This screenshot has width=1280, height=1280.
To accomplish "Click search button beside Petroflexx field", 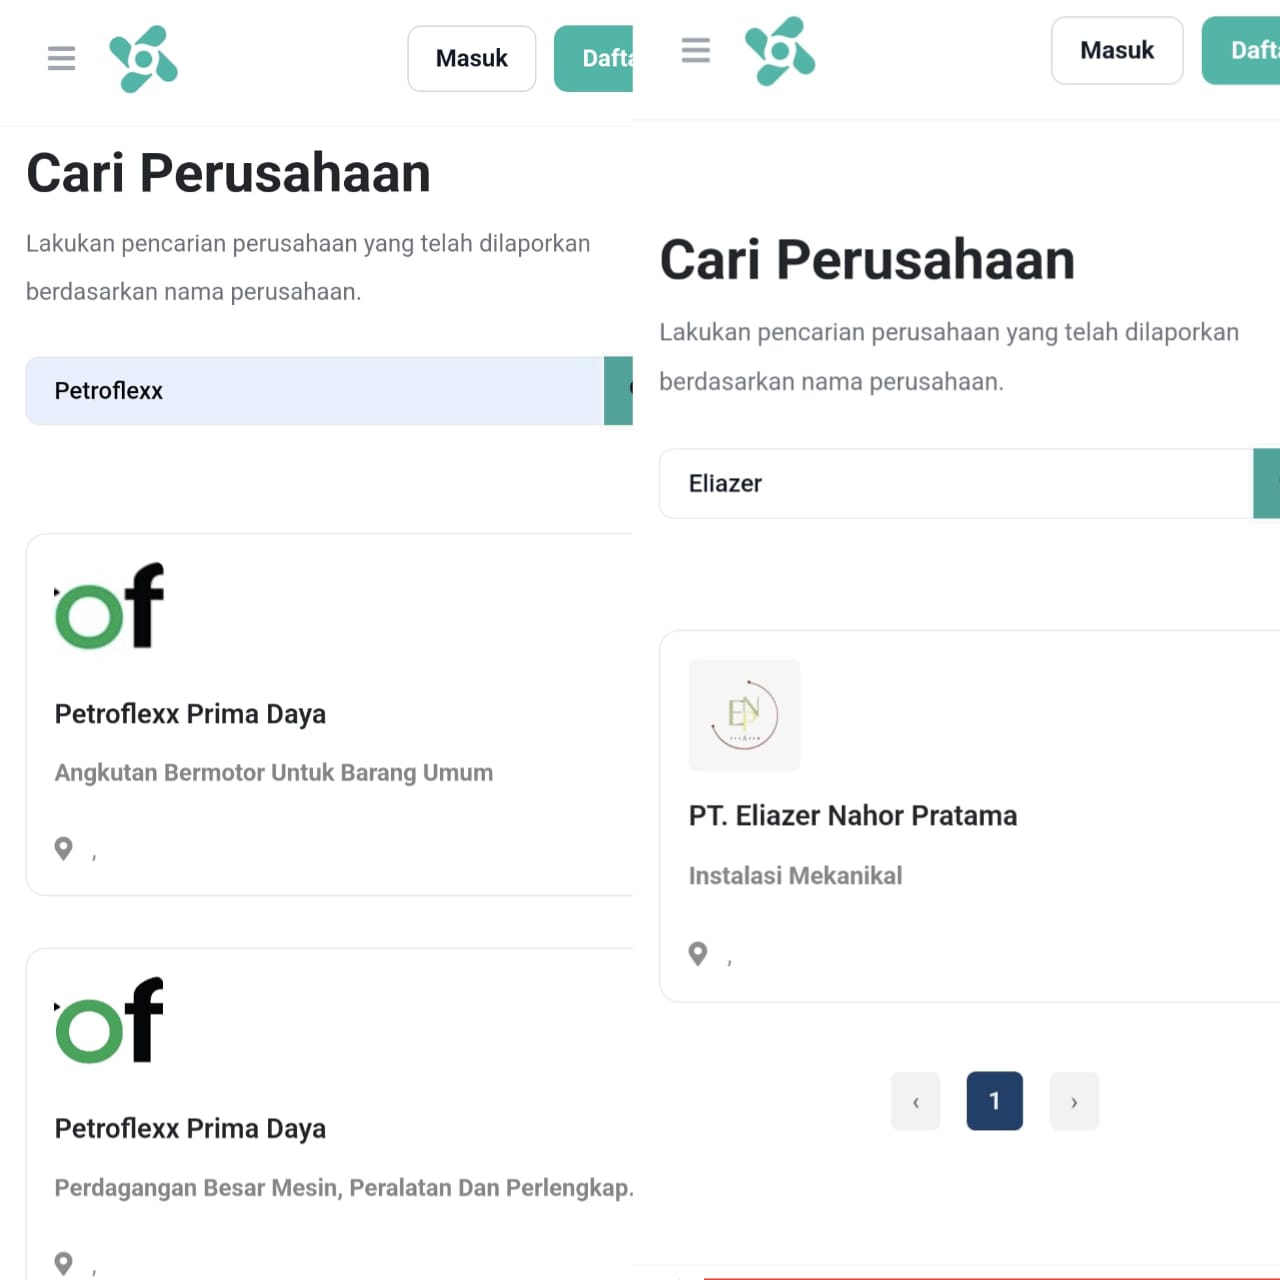I will tap(619, 391).
